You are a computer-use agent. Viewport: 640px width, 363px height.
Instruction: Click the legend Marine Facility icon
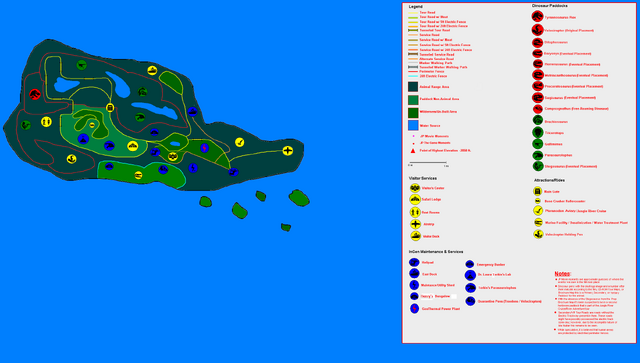538,223
